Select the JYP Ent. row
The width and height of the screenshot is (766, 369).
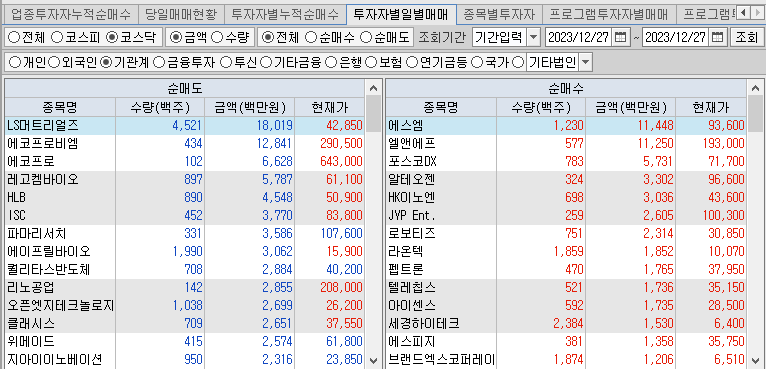point(566,216)
